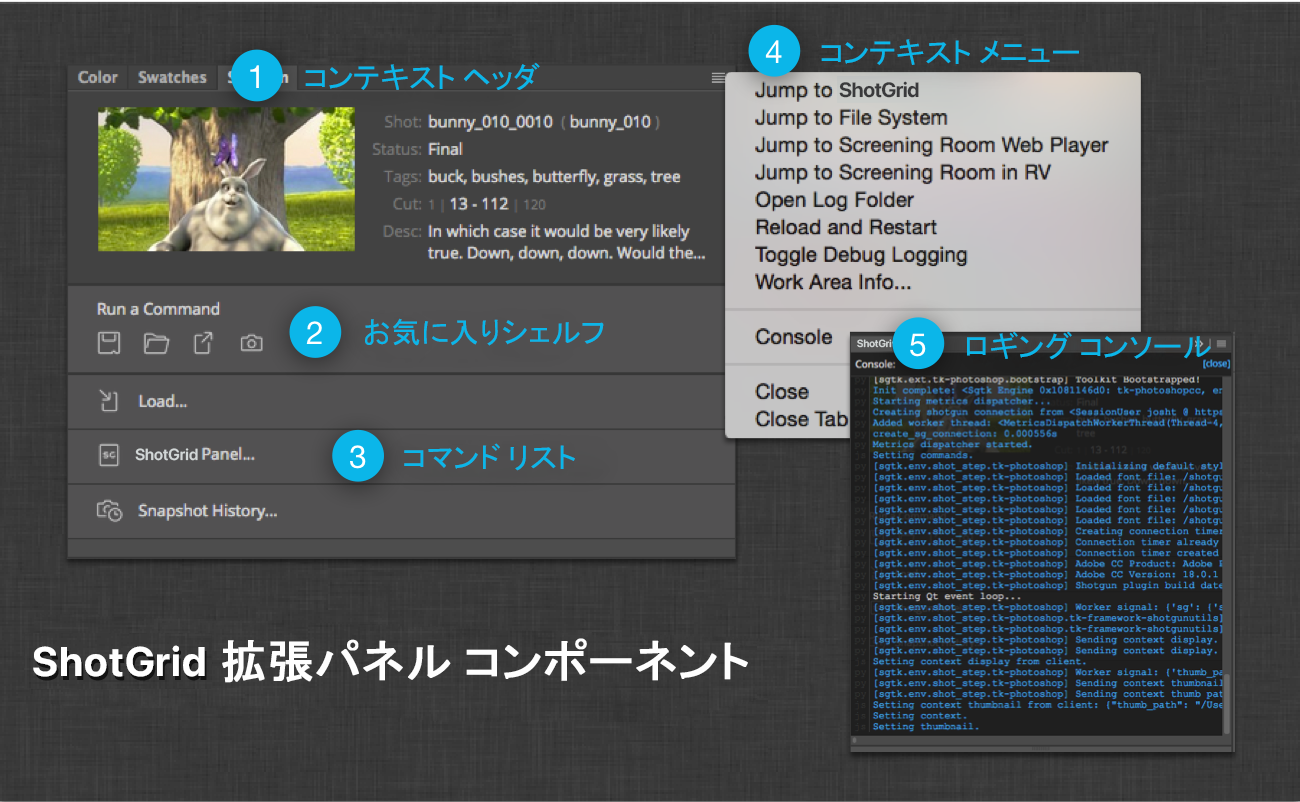Choose Open Log Folder menu entry
This screenshot has height=802, width=1300.
click(835, 200)
